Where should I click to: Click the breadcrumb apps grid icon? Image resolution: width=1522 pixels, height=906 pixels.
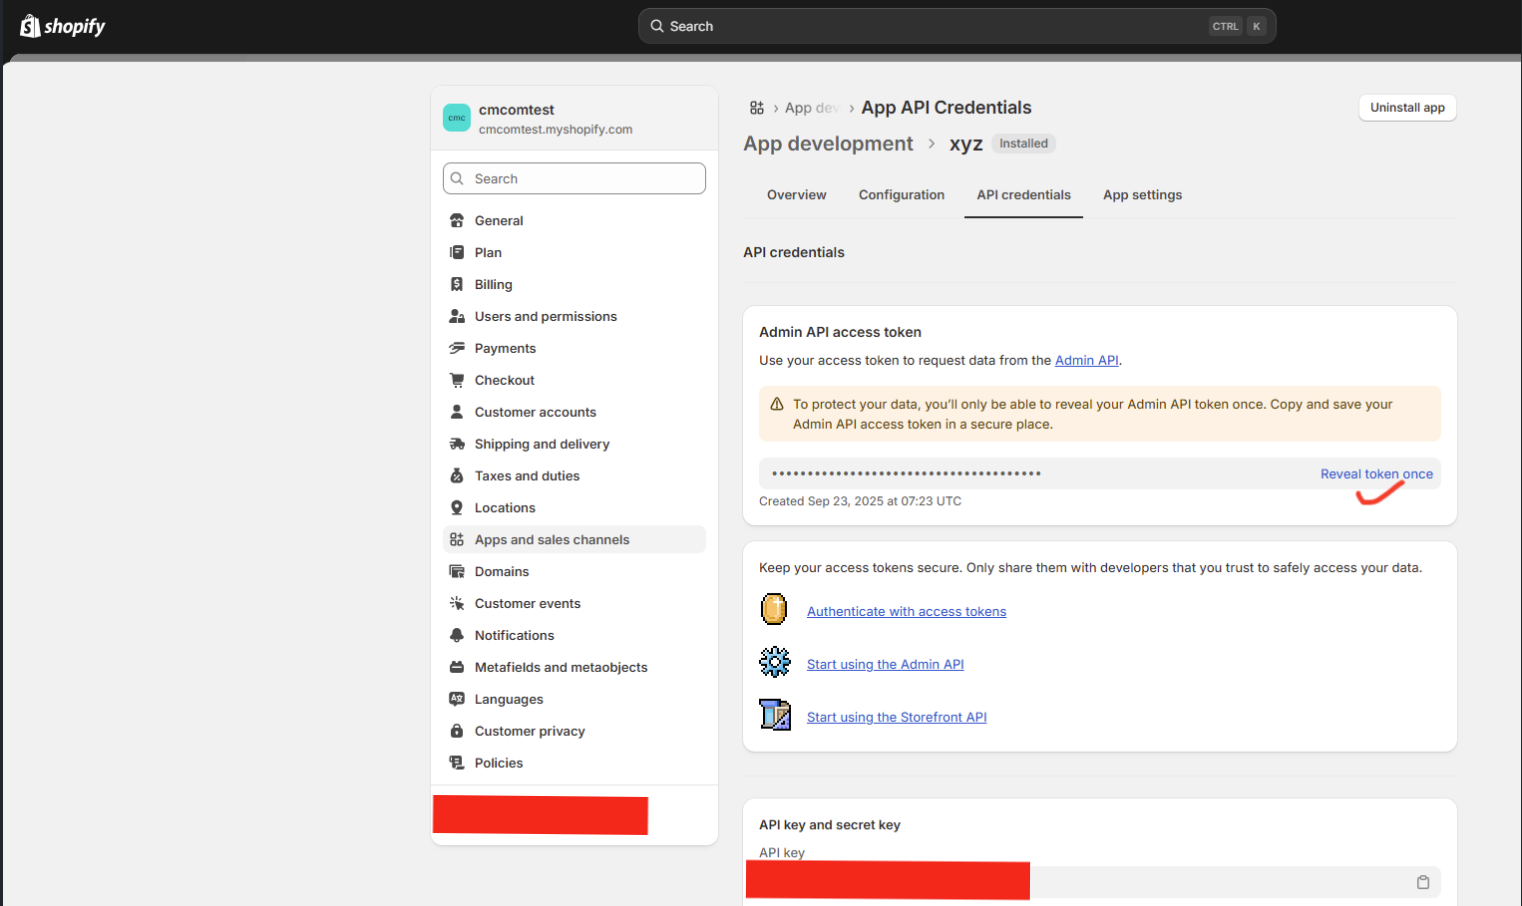click(757, 108)
